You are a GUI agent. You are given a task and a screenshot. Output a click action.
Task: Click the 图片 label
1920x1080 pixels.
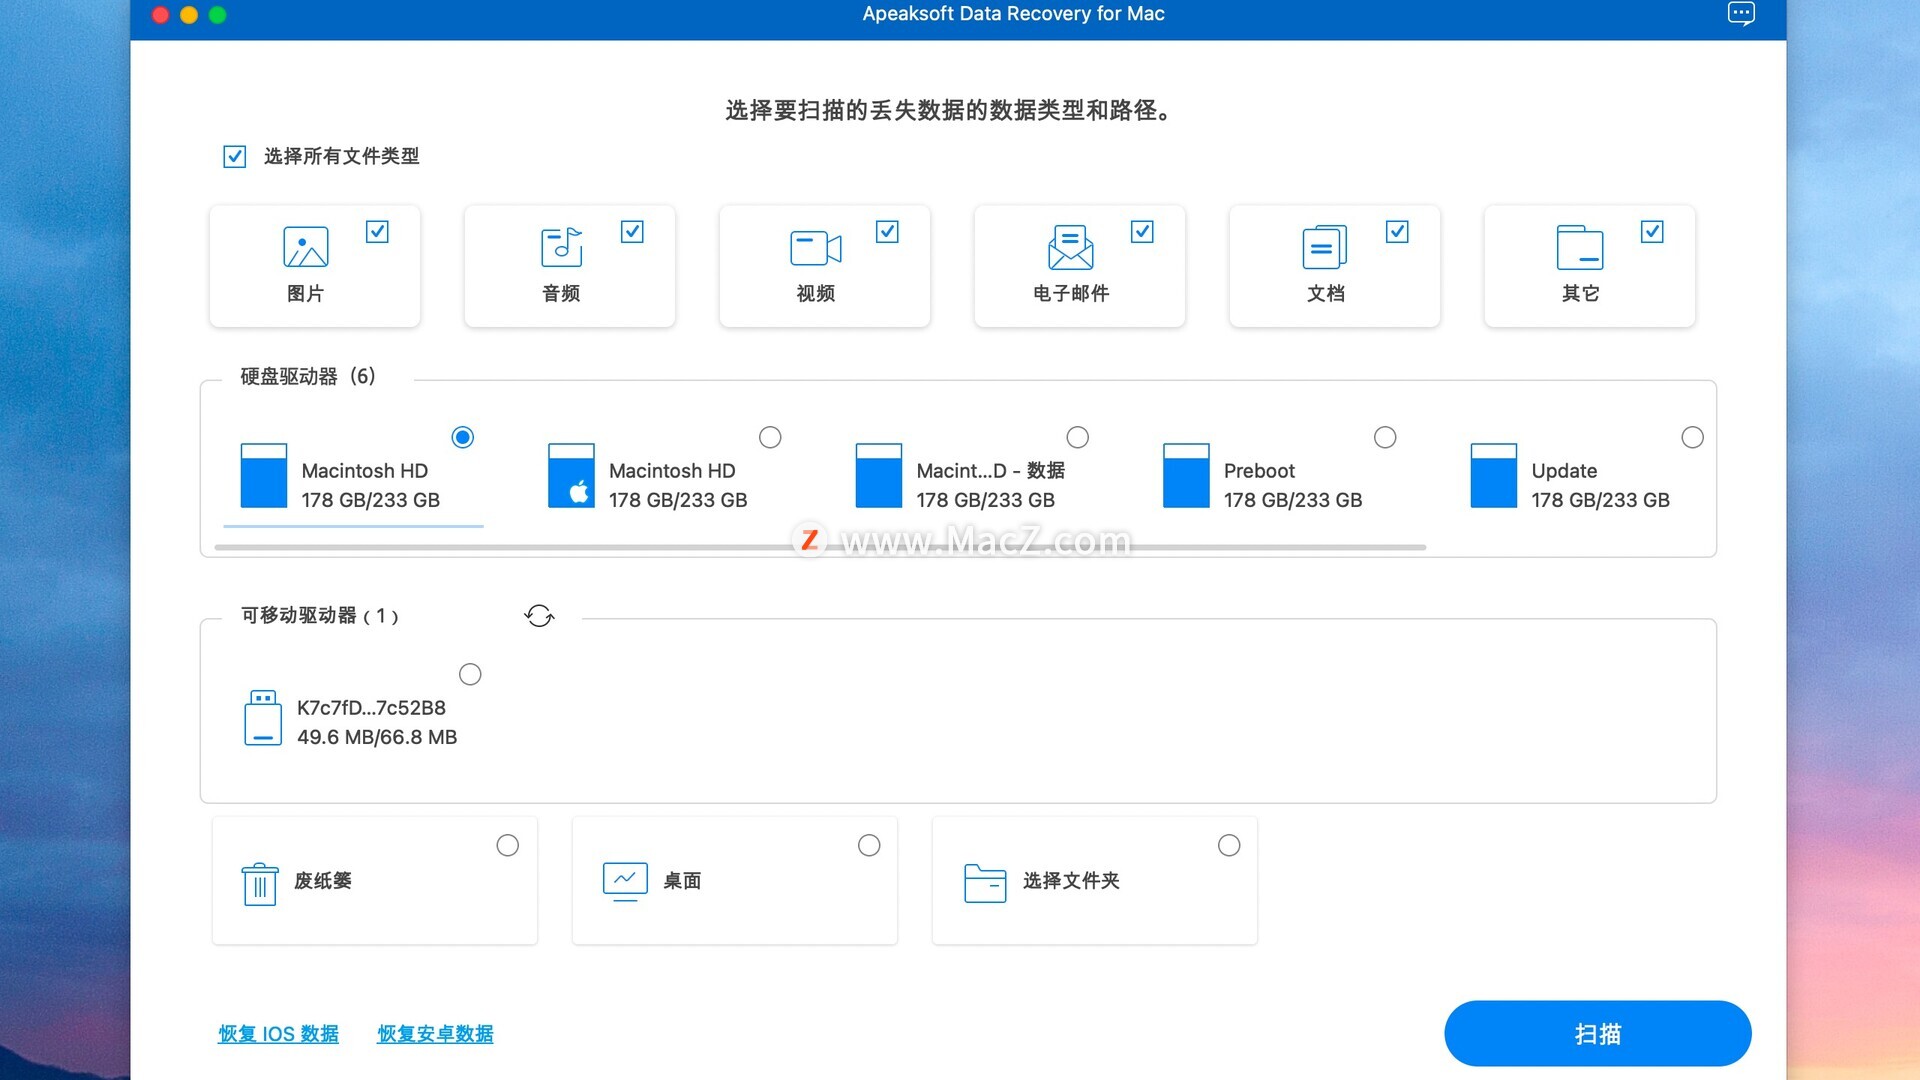point(305,294)
